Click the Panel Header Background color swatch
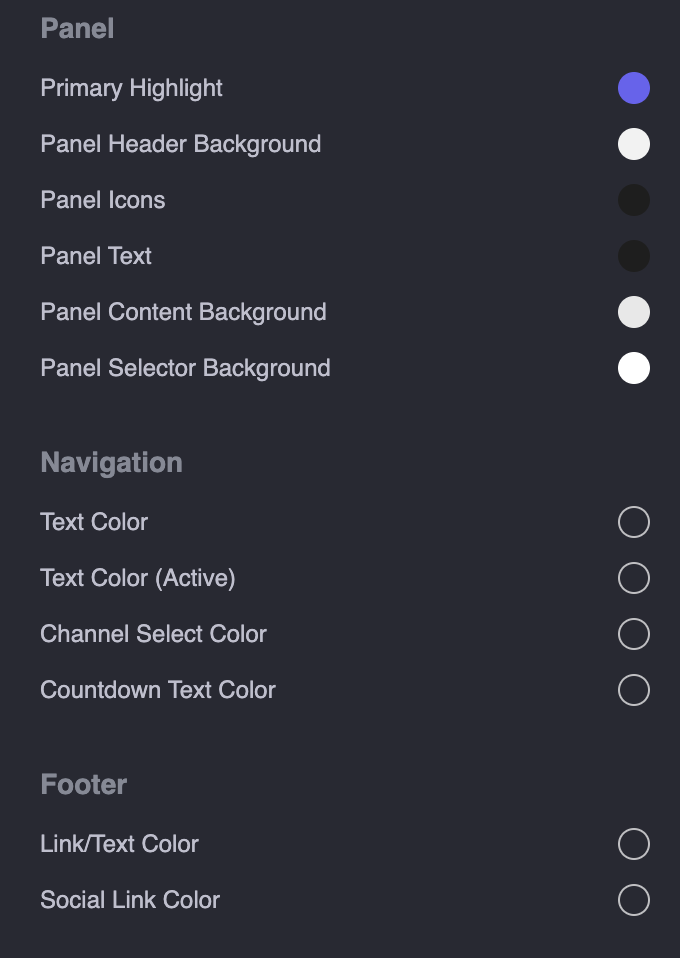 pos(634,144)
